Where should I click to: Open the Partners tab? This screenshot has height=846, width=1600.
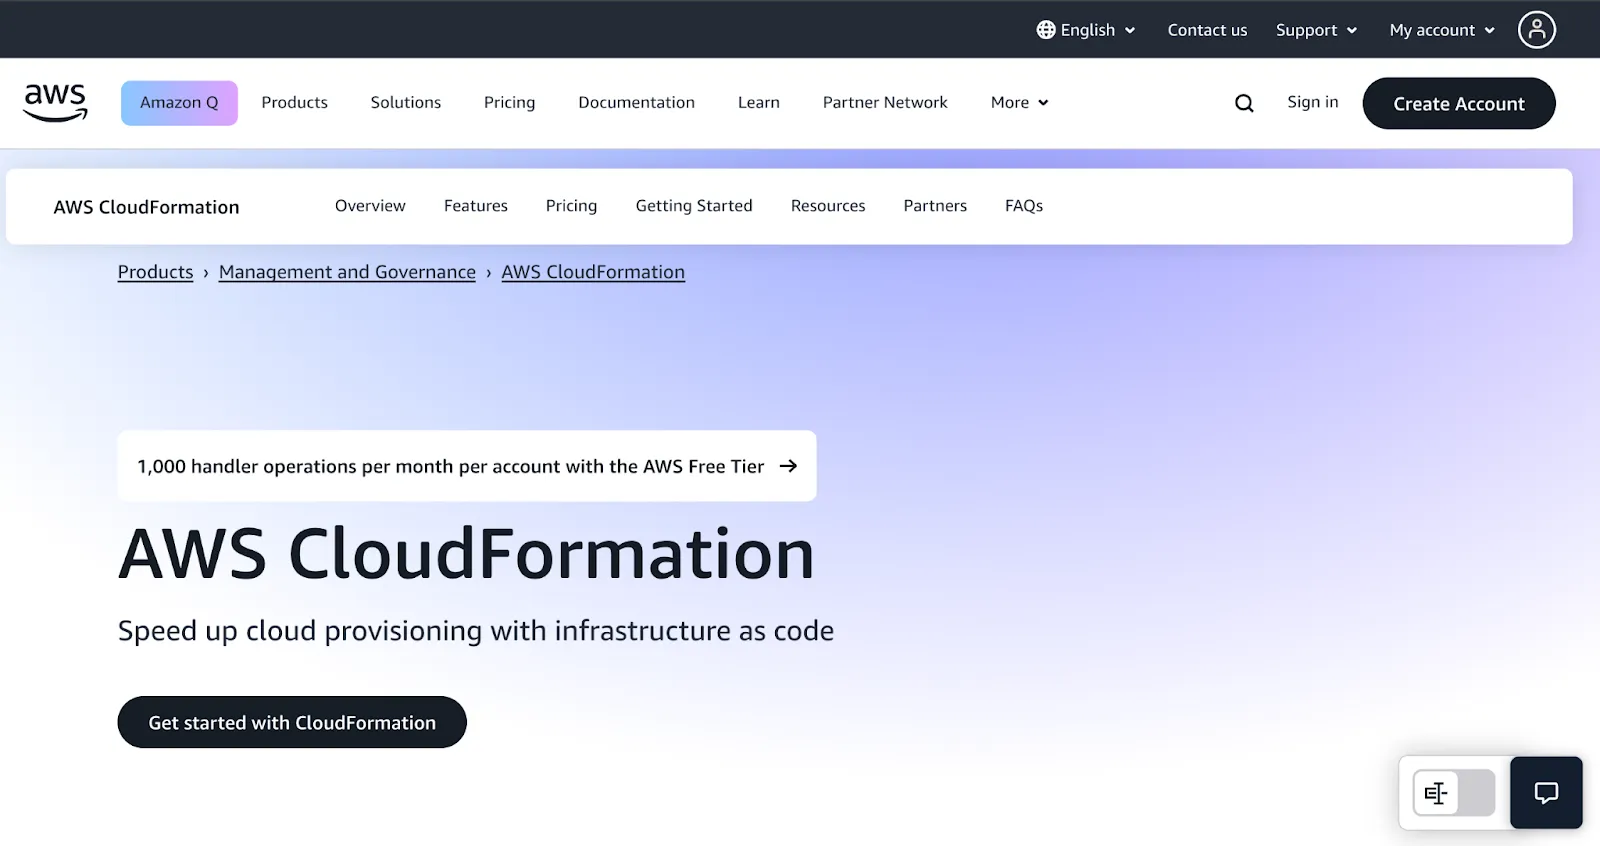(935, 205)
